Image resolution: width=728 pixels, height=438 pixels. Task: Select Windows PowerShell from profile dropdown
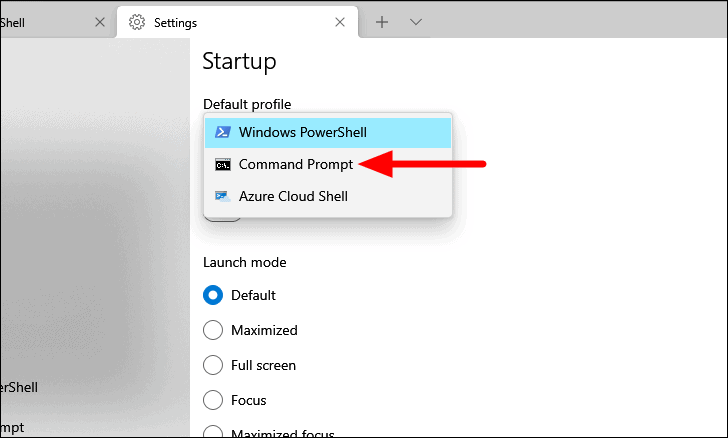[328, 132]
